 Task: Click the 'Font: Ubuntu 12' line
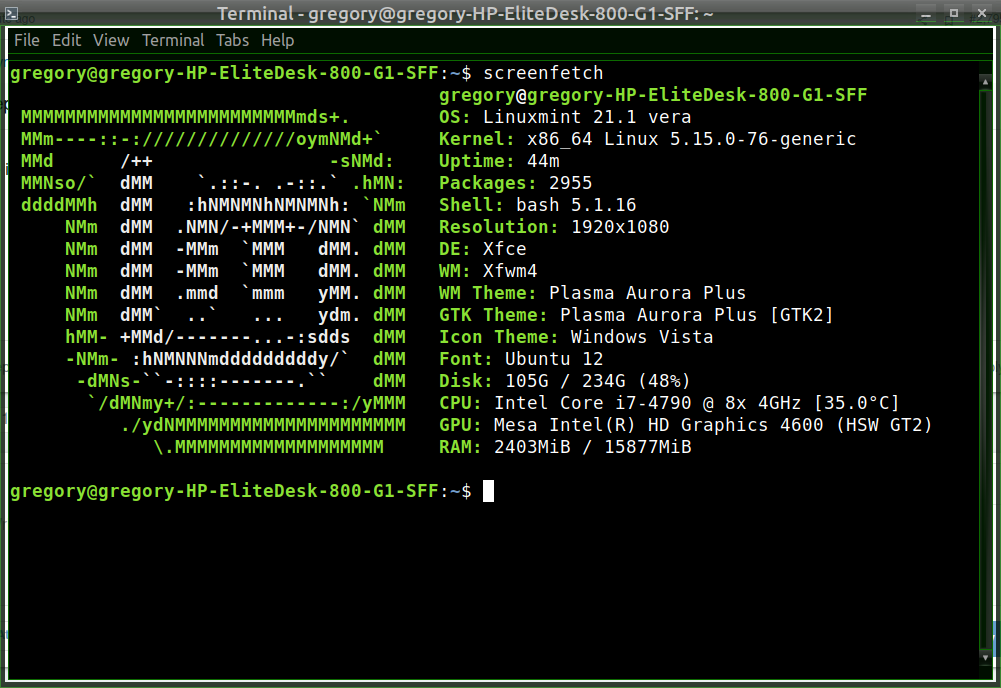point(521,359)
